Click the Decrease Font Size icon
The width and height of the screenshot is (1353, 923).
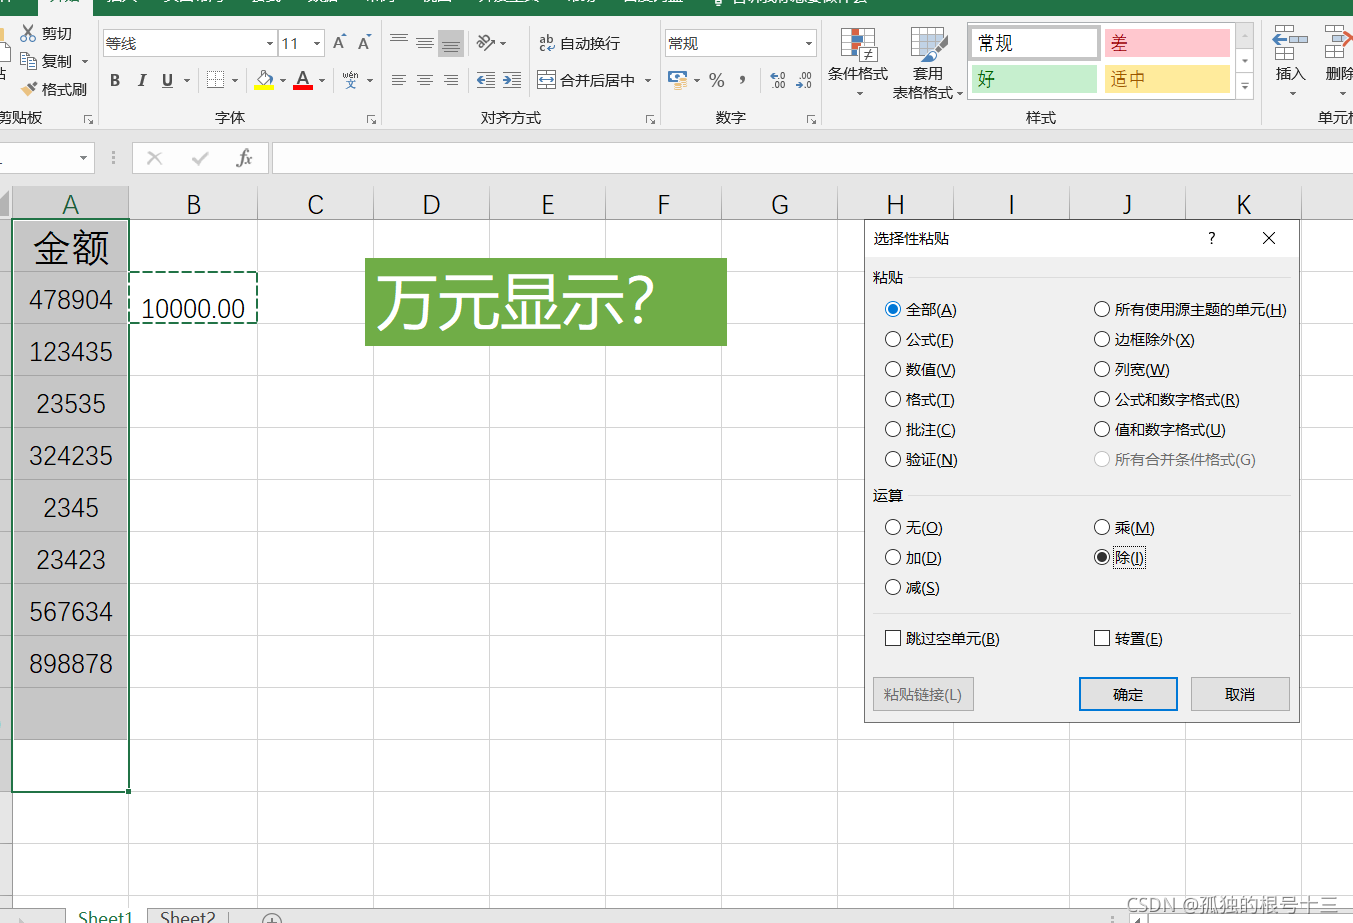click(364, 43)
